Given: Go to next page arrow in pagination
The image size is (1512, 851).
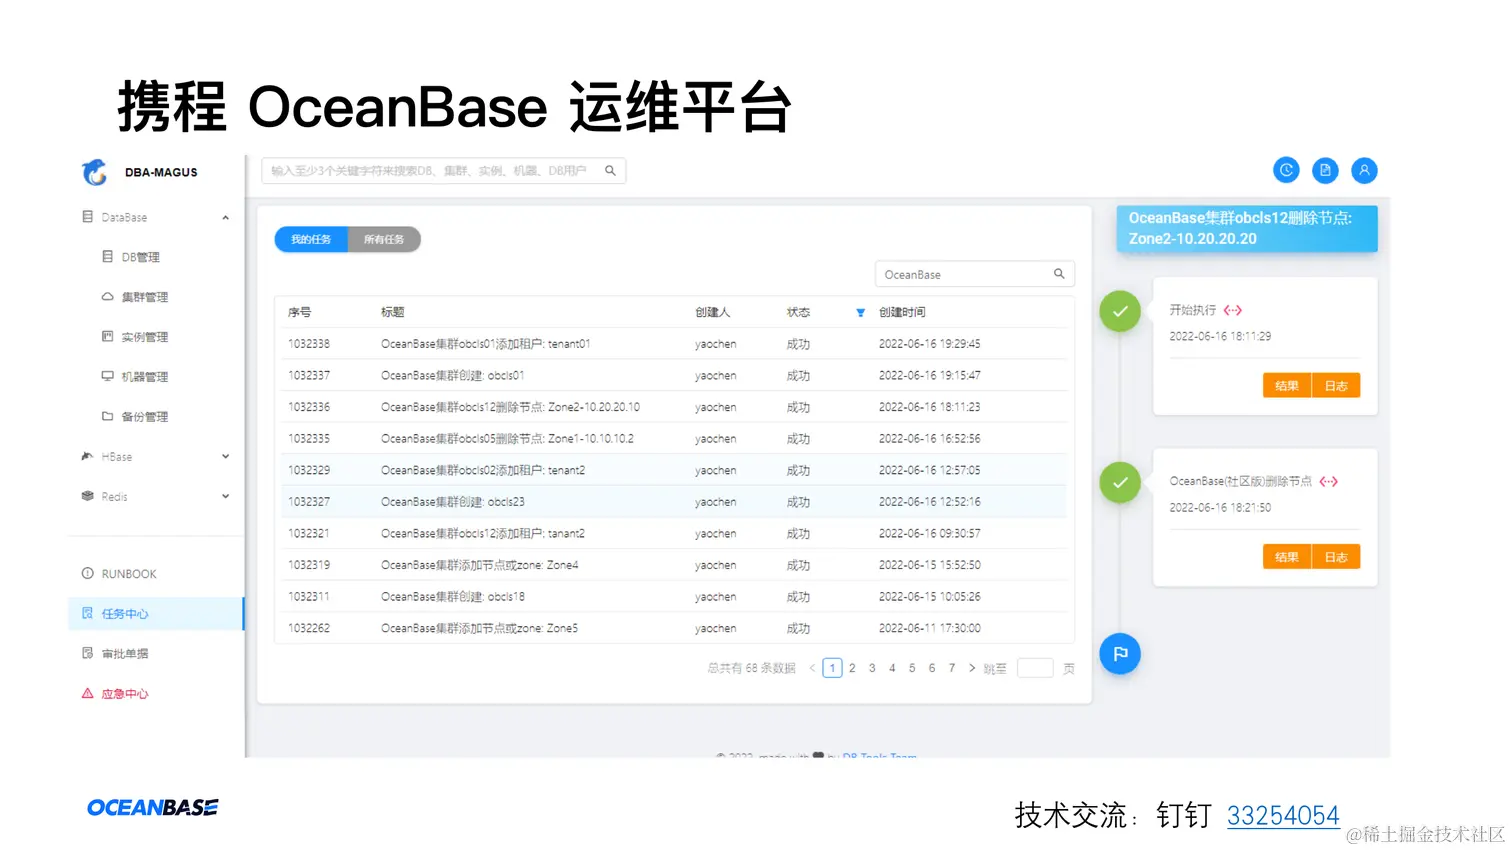Looking at the screenshot, I should tap(971, 668).
